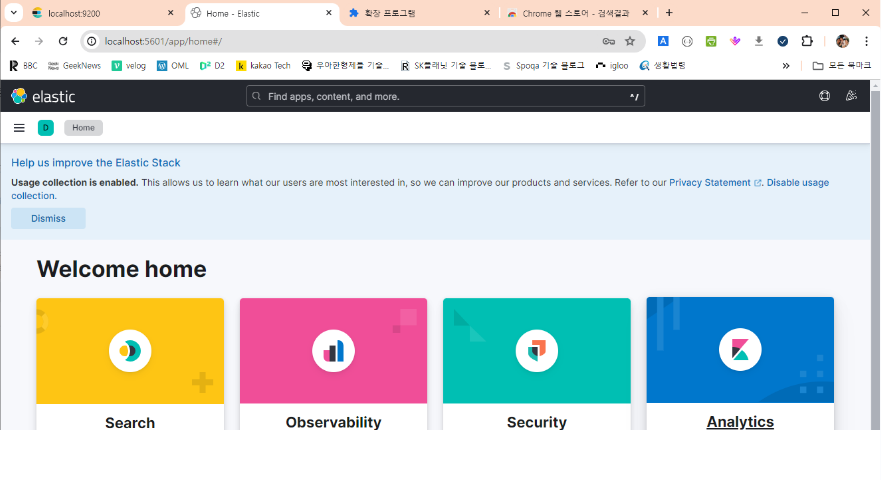Open the help menu icon
Image resolution: width=881 pixels, height=480 pixels.
[824, 96]
